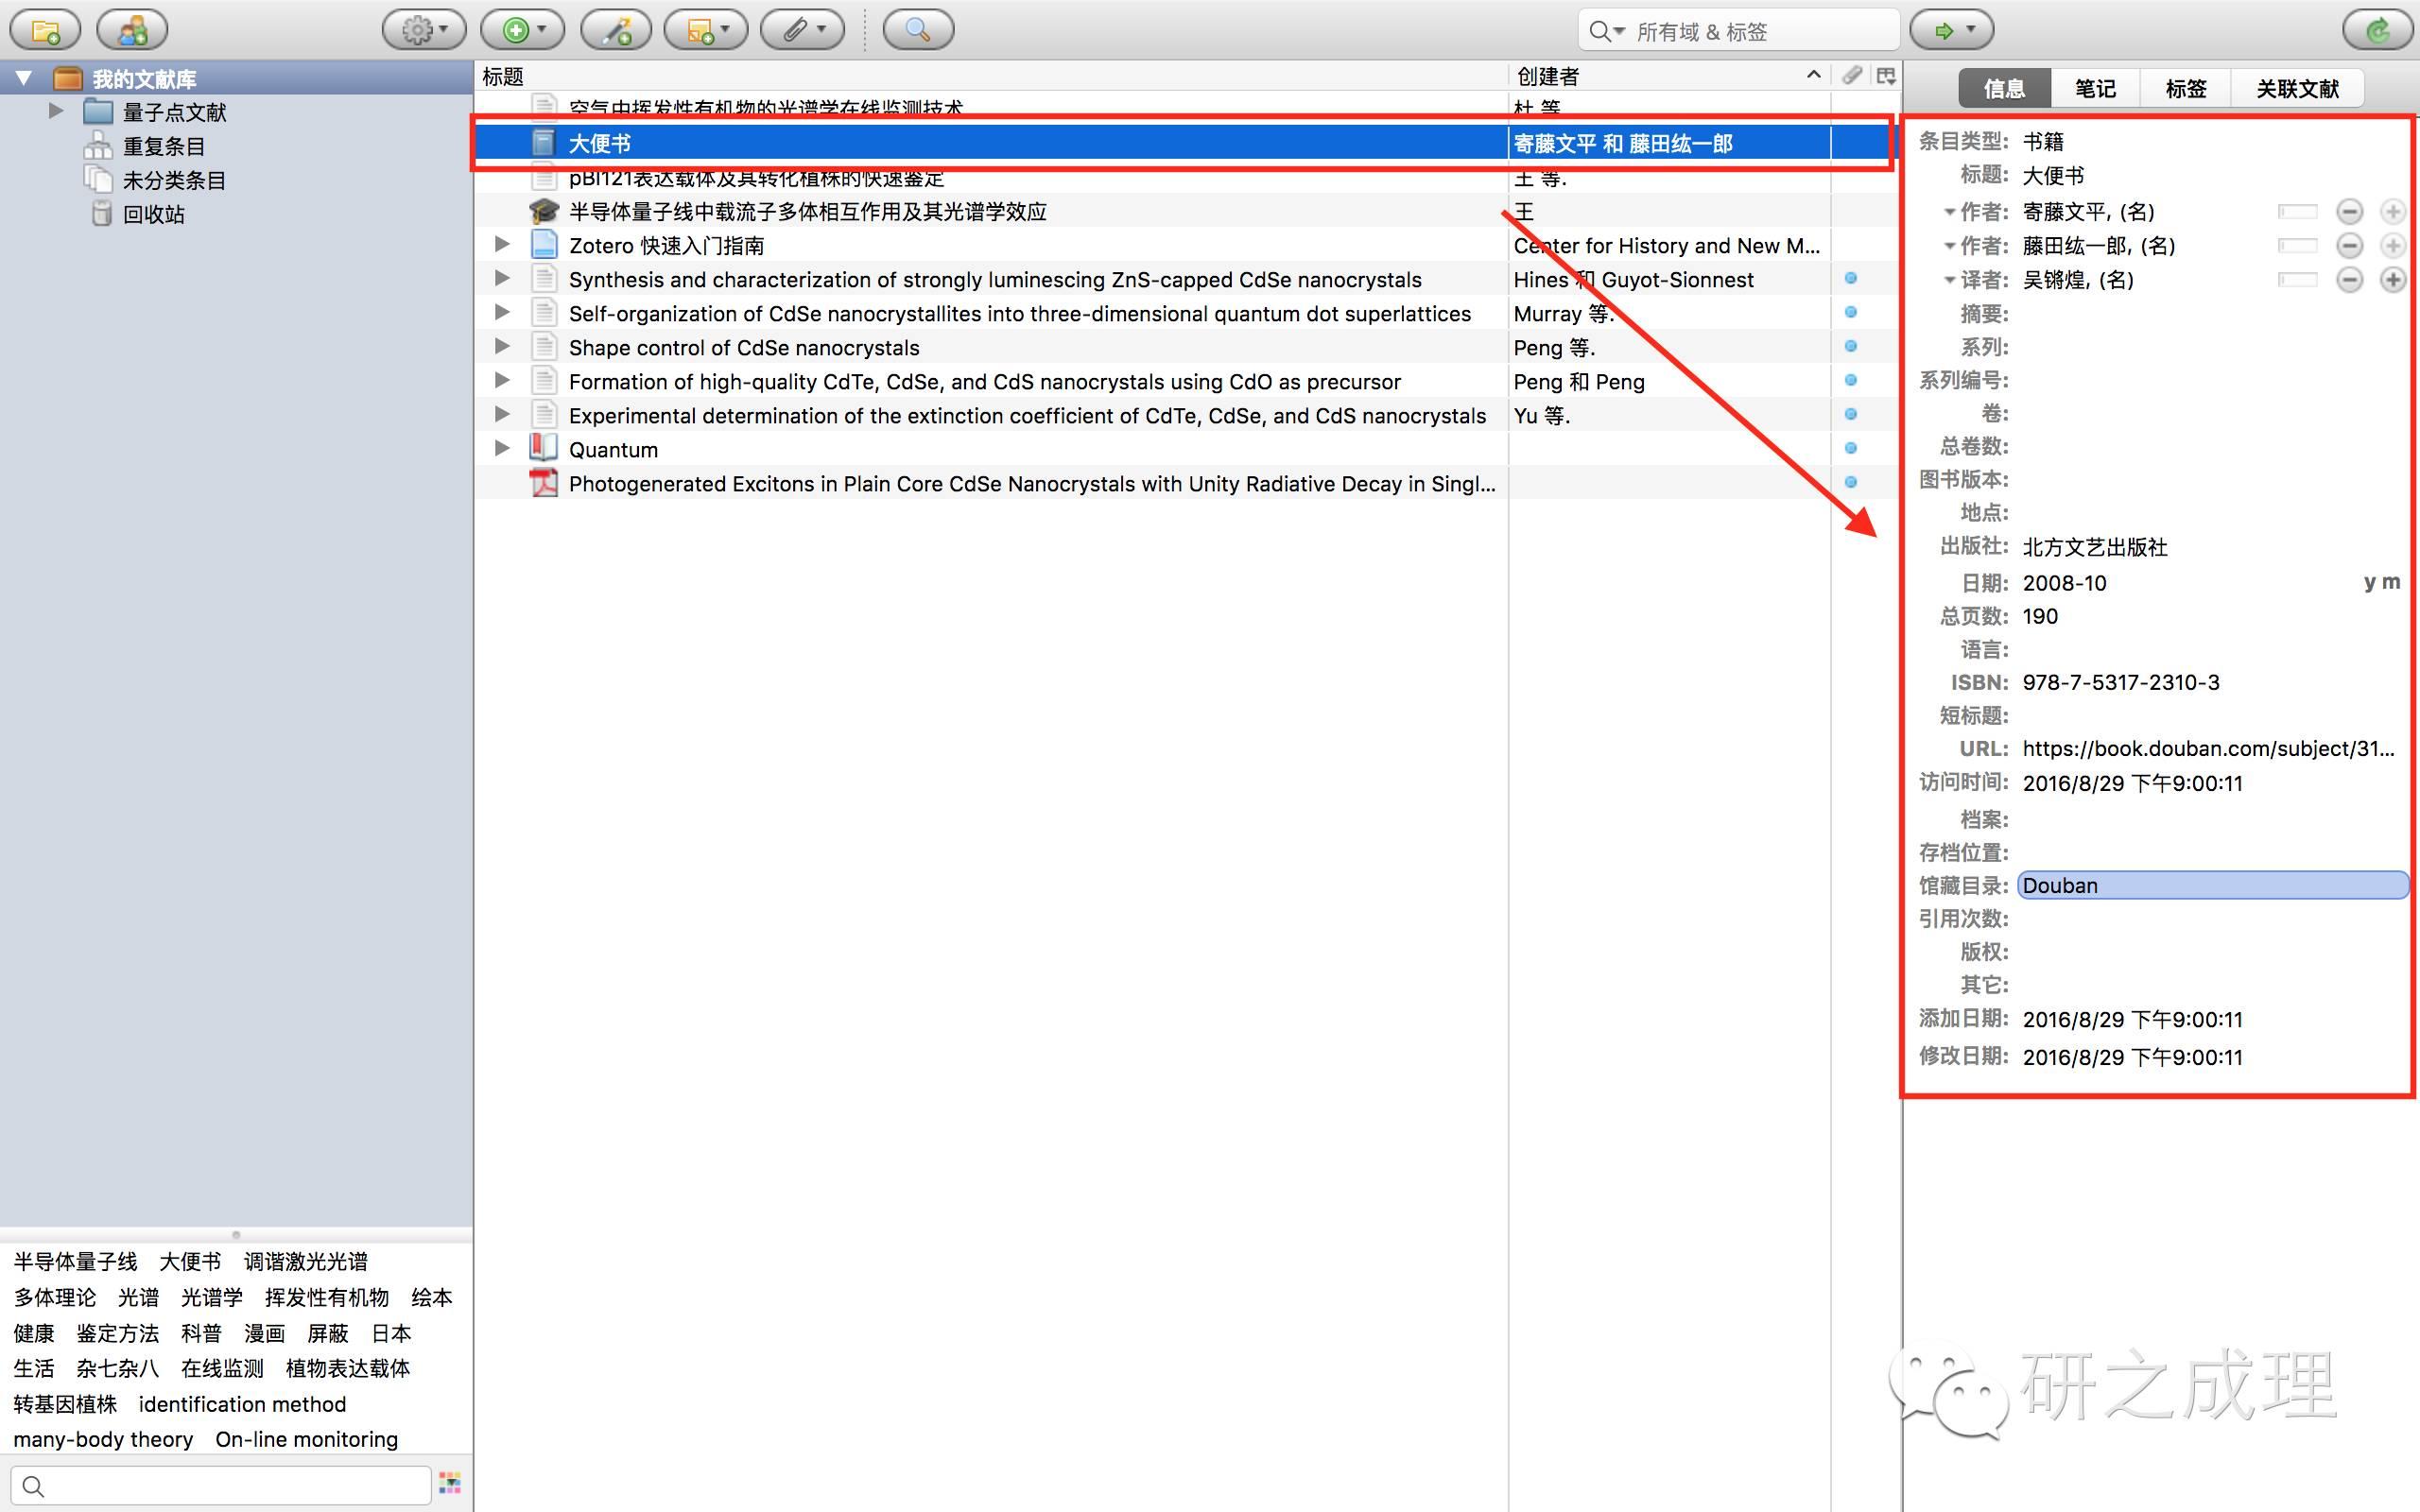Click the Add Attachment paperclip icon
This screenshot has height=1512, width=2420.
click(x=802, y=30)
